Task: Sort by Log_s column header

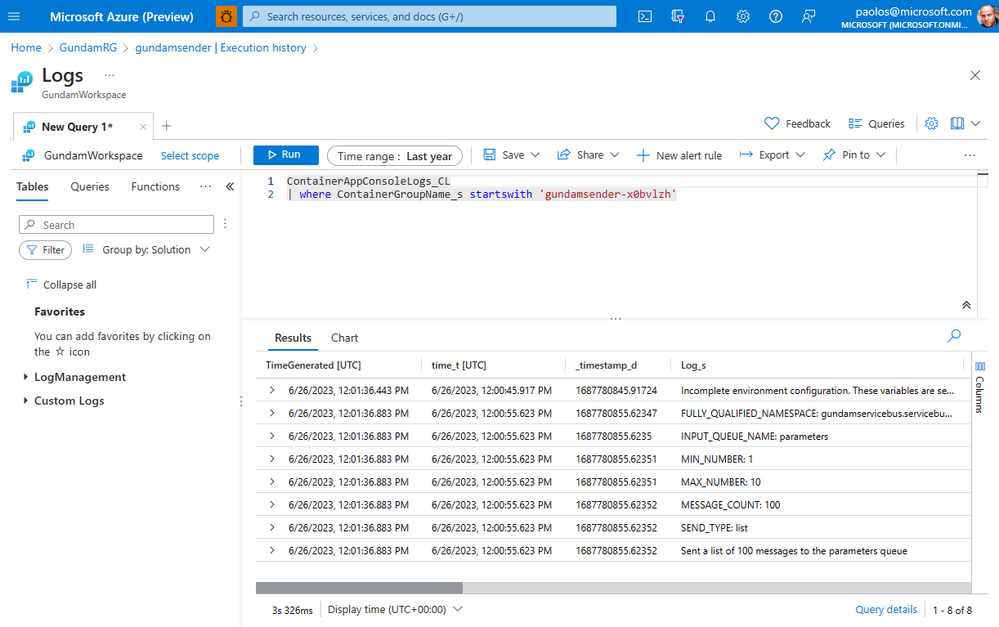Action: pos(693,365)
